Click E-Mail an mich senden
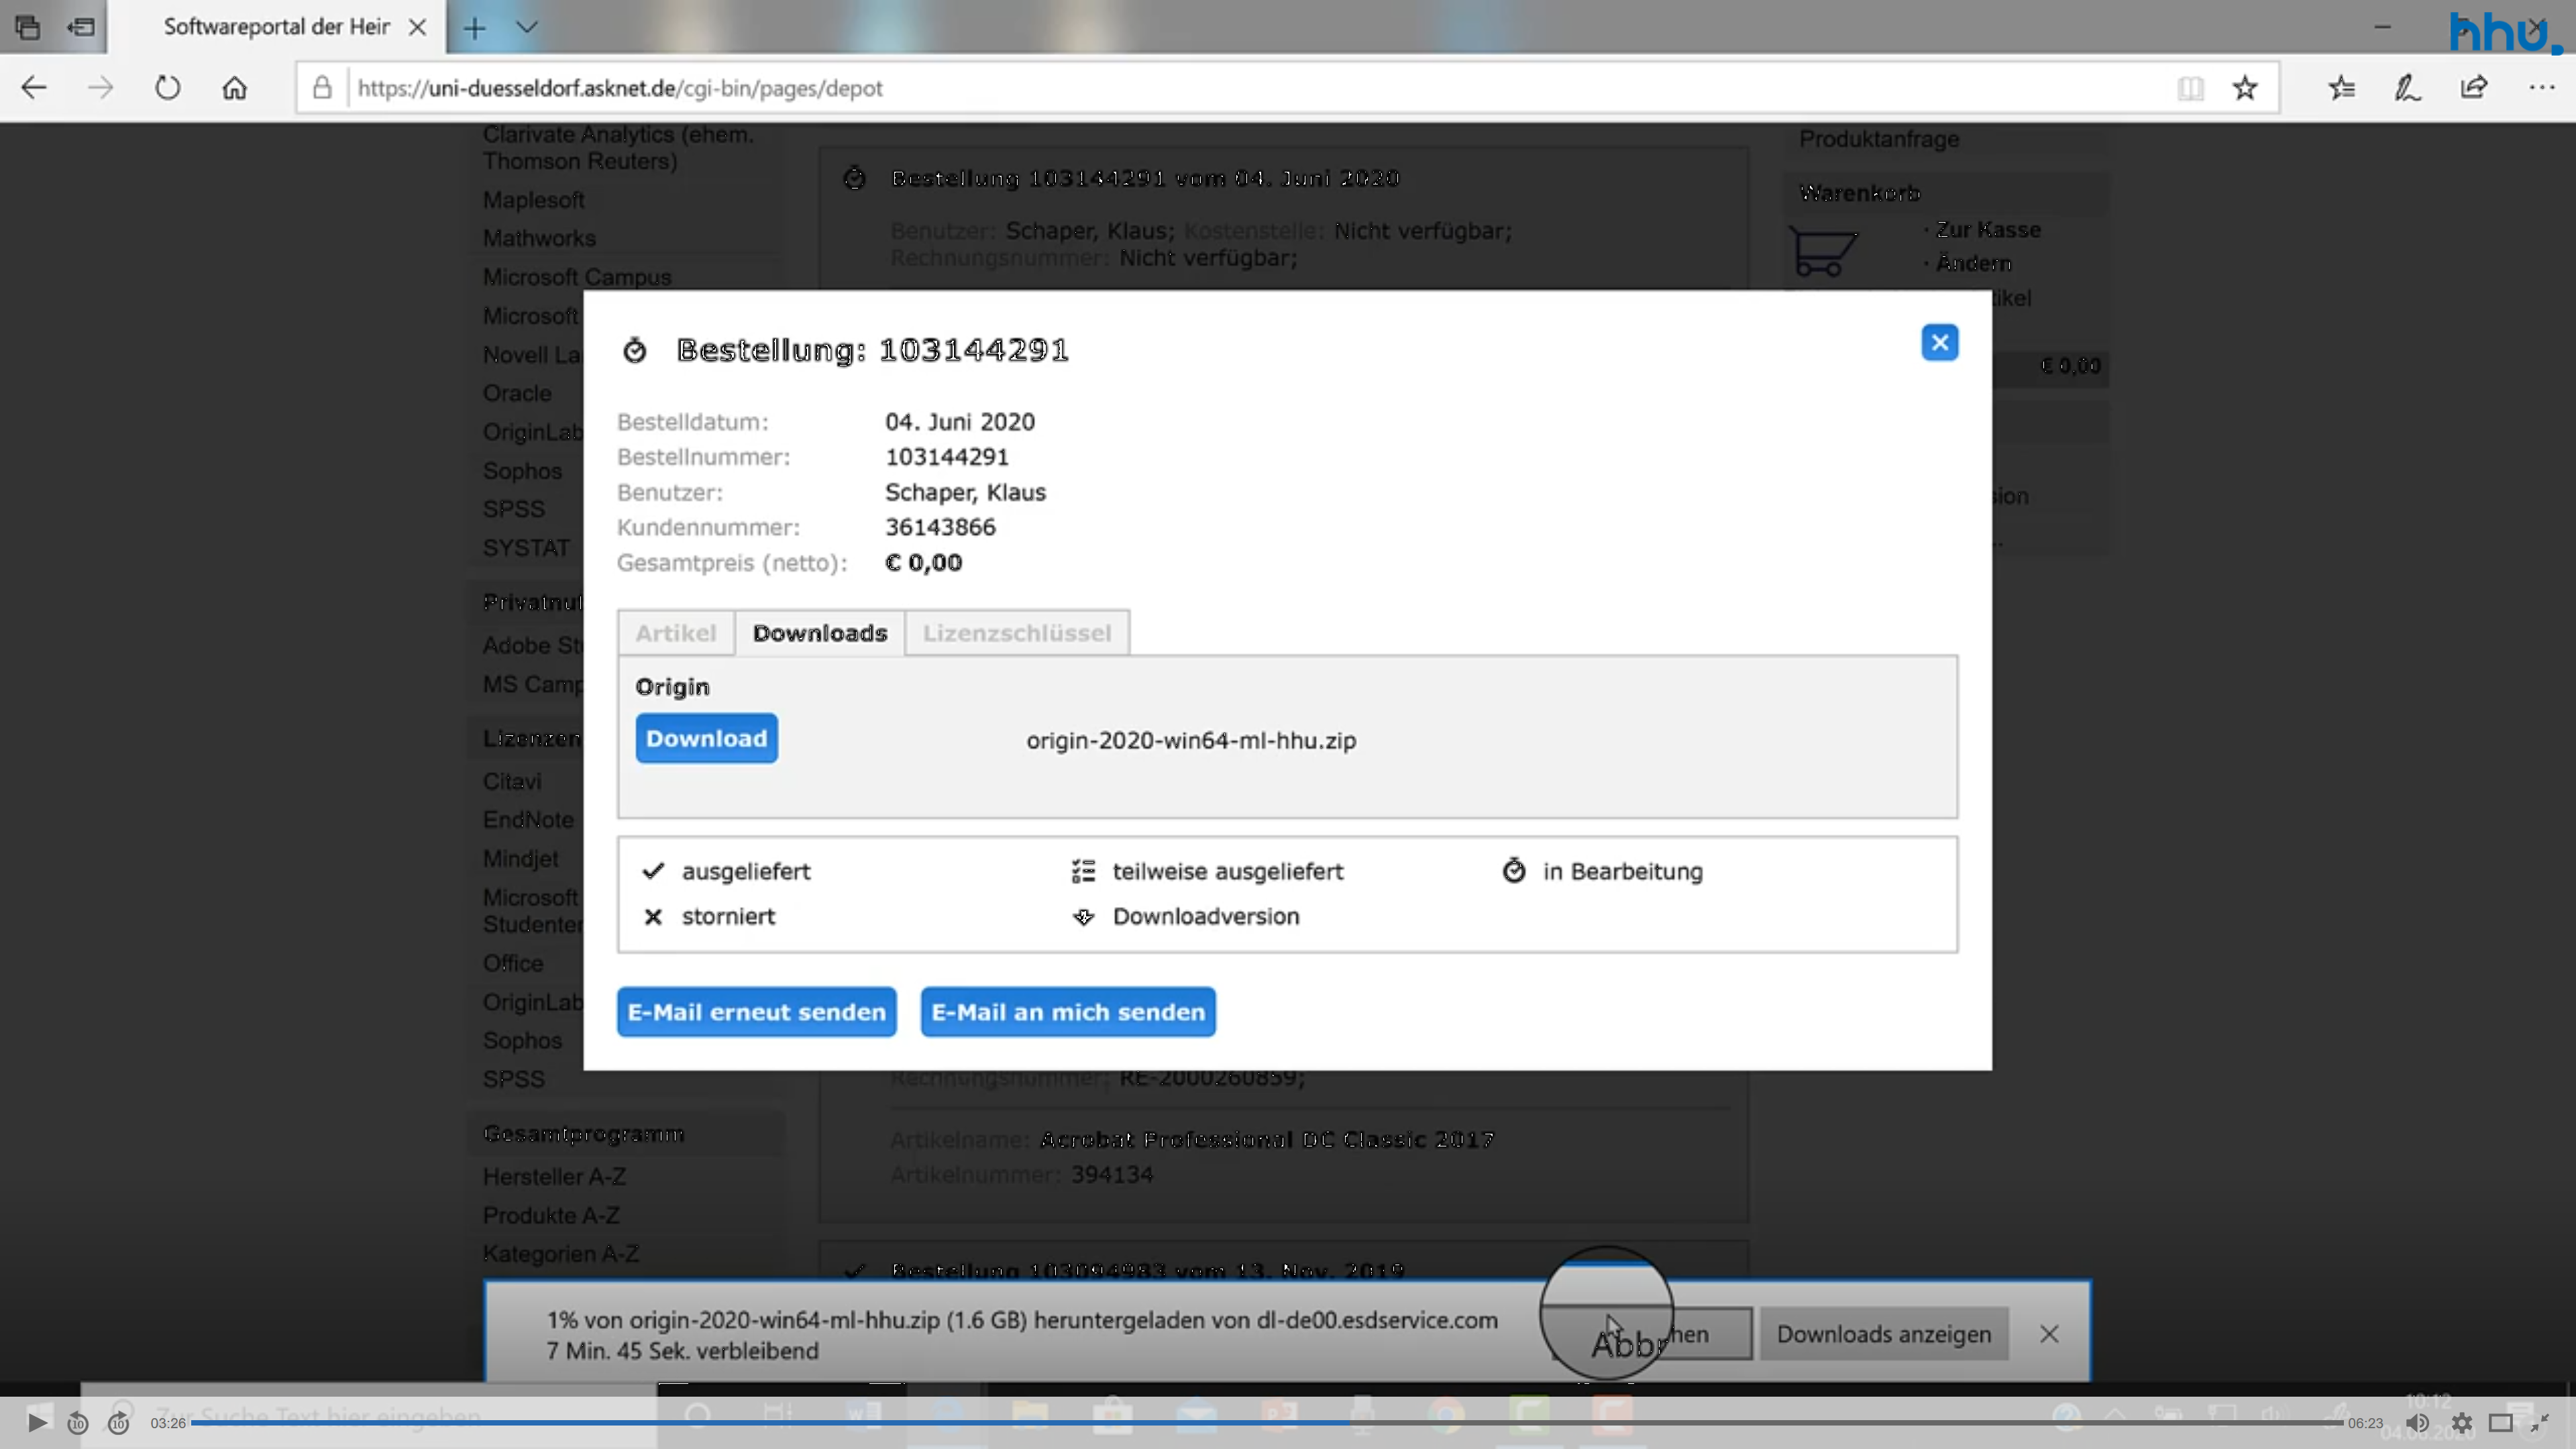The image size is (2576, 1449). (x=1068, y=1012)
